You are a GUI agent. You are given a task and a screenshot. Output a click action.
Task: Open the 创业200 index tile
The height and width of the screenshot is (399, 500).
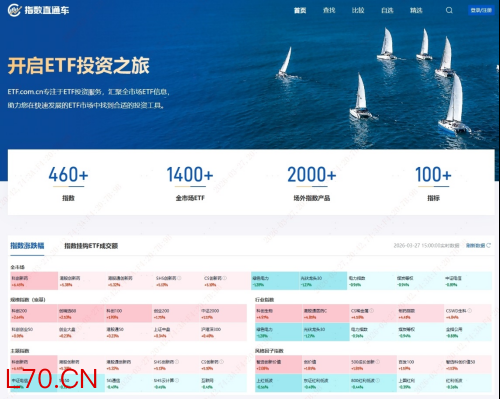(x=176, y=314)
